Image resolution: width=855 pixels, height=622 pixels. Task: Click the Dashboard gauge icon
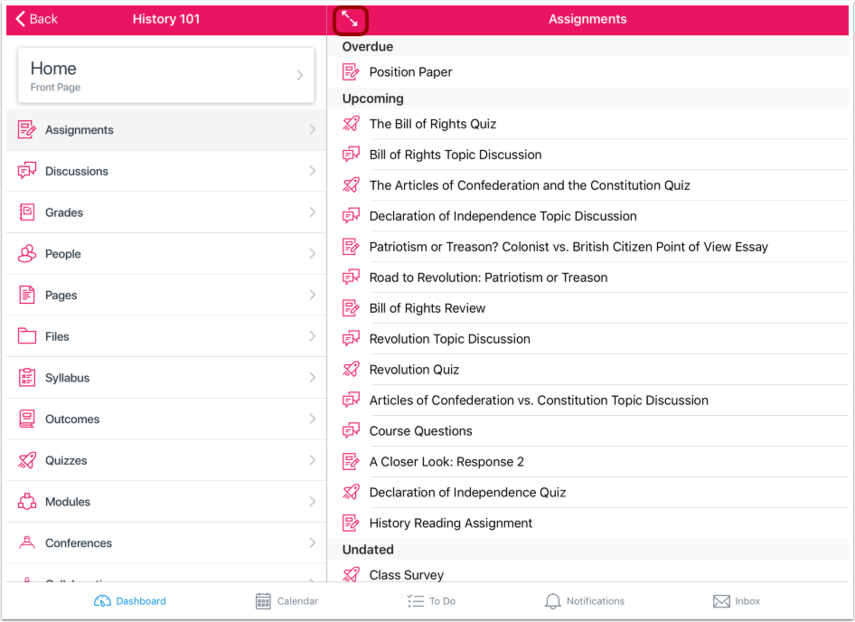(102, 601)
